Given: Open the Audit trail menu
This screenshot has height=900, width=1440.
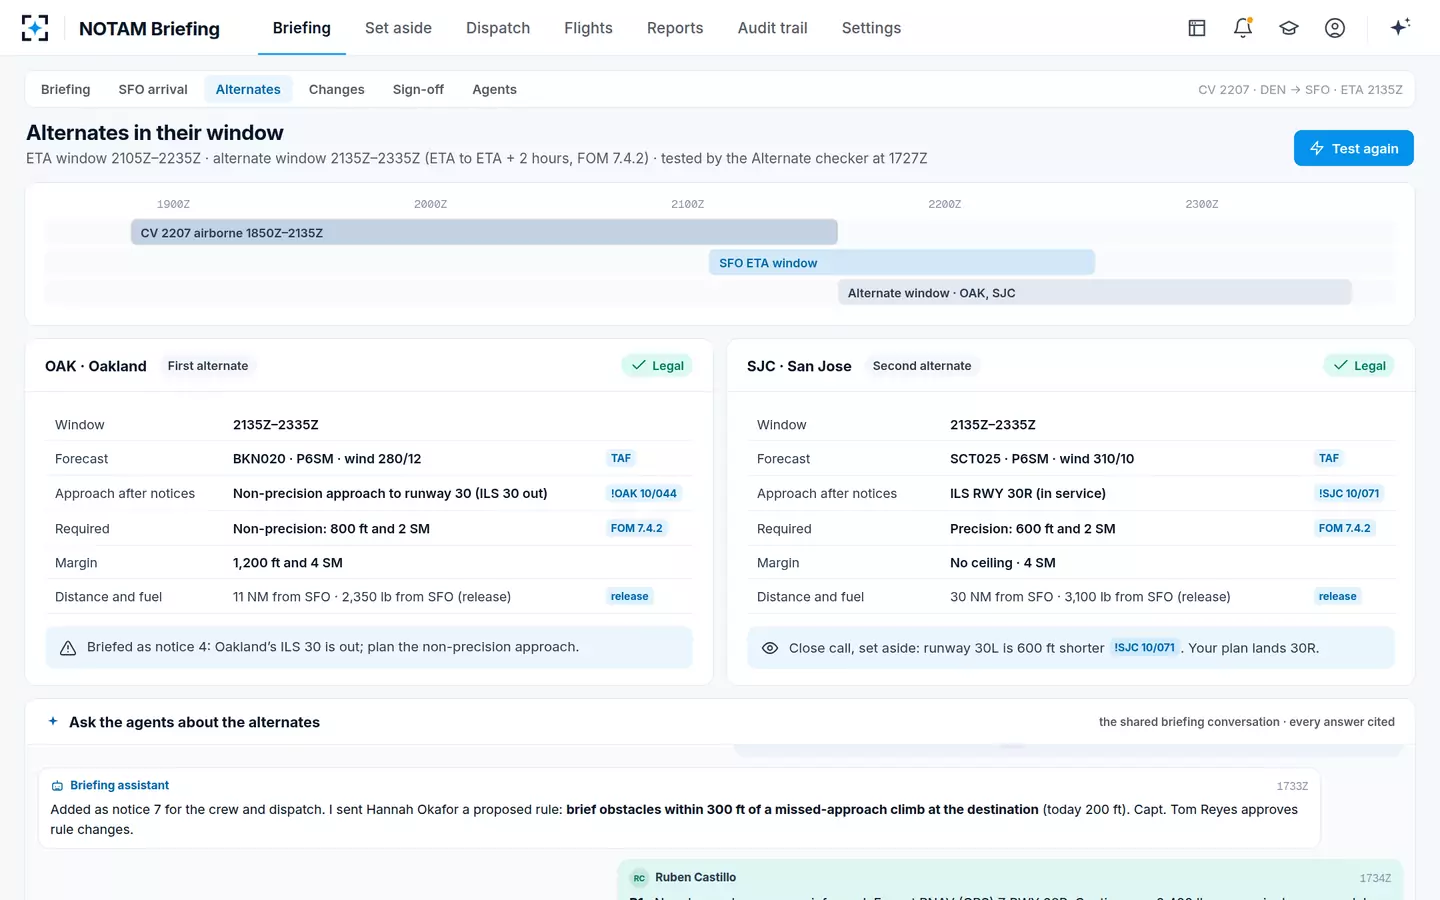Looking at the screenshot, I should click(x=772, y=28).
